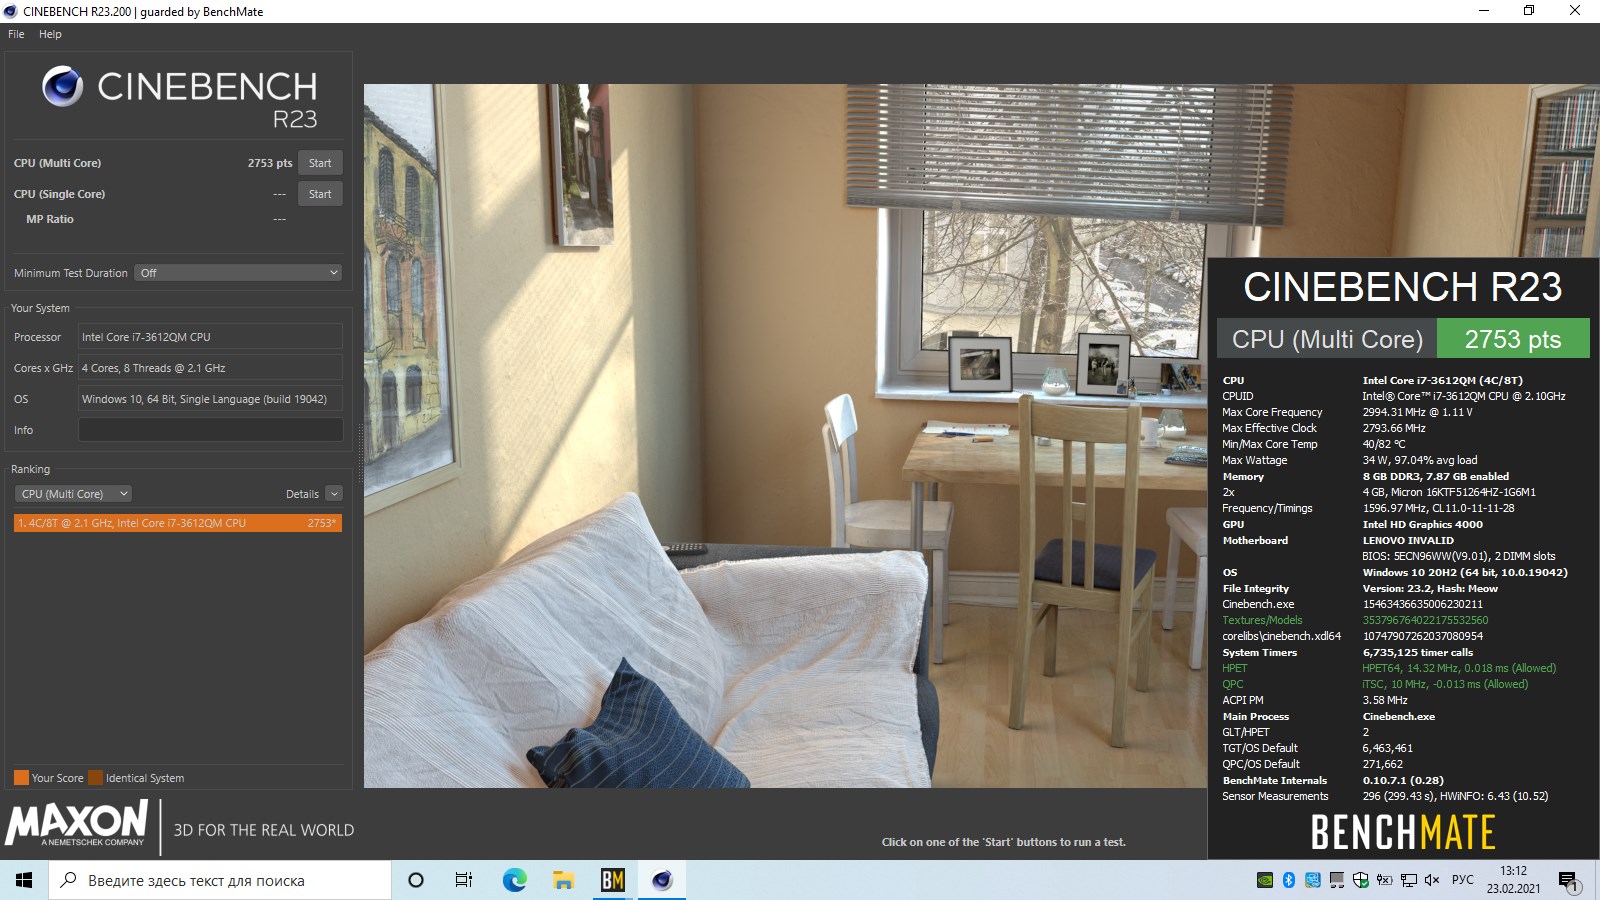1600x900 pixels.
Task: Expand the ranking Details dropdown arrow
Action: [334, 494]
